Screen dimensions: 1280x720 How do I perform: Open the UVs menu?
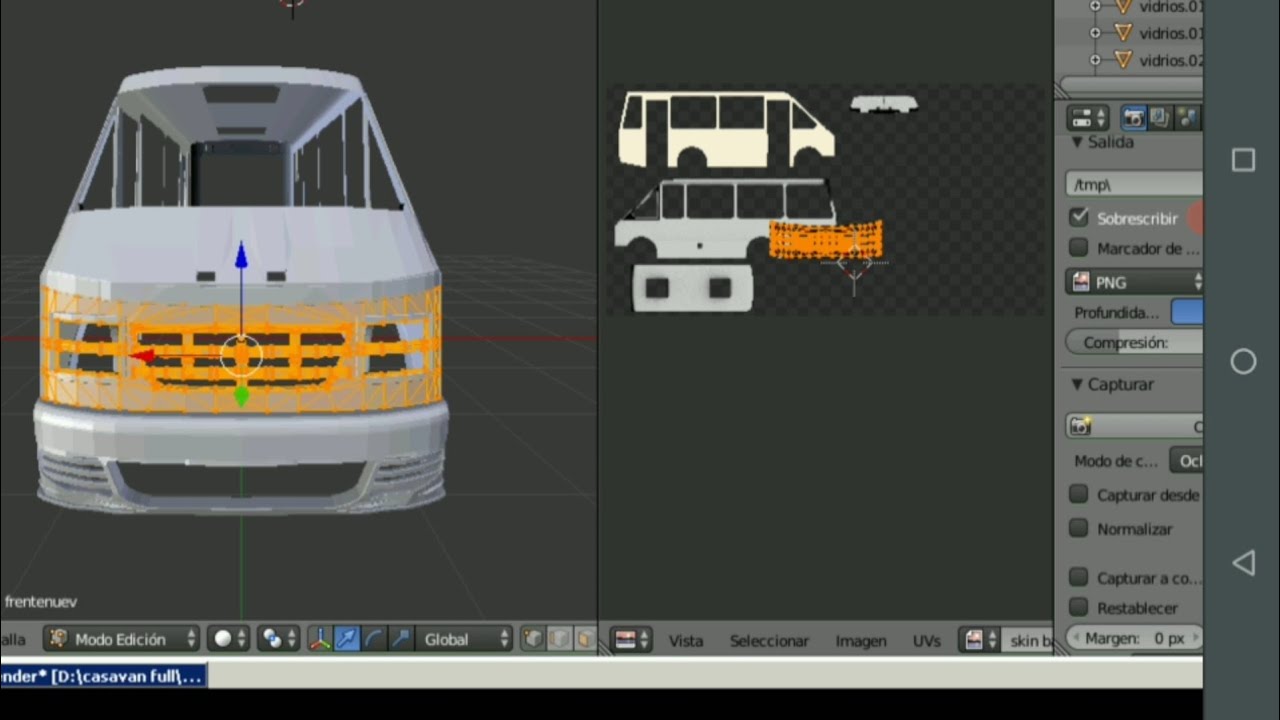[x=927, y=641]
